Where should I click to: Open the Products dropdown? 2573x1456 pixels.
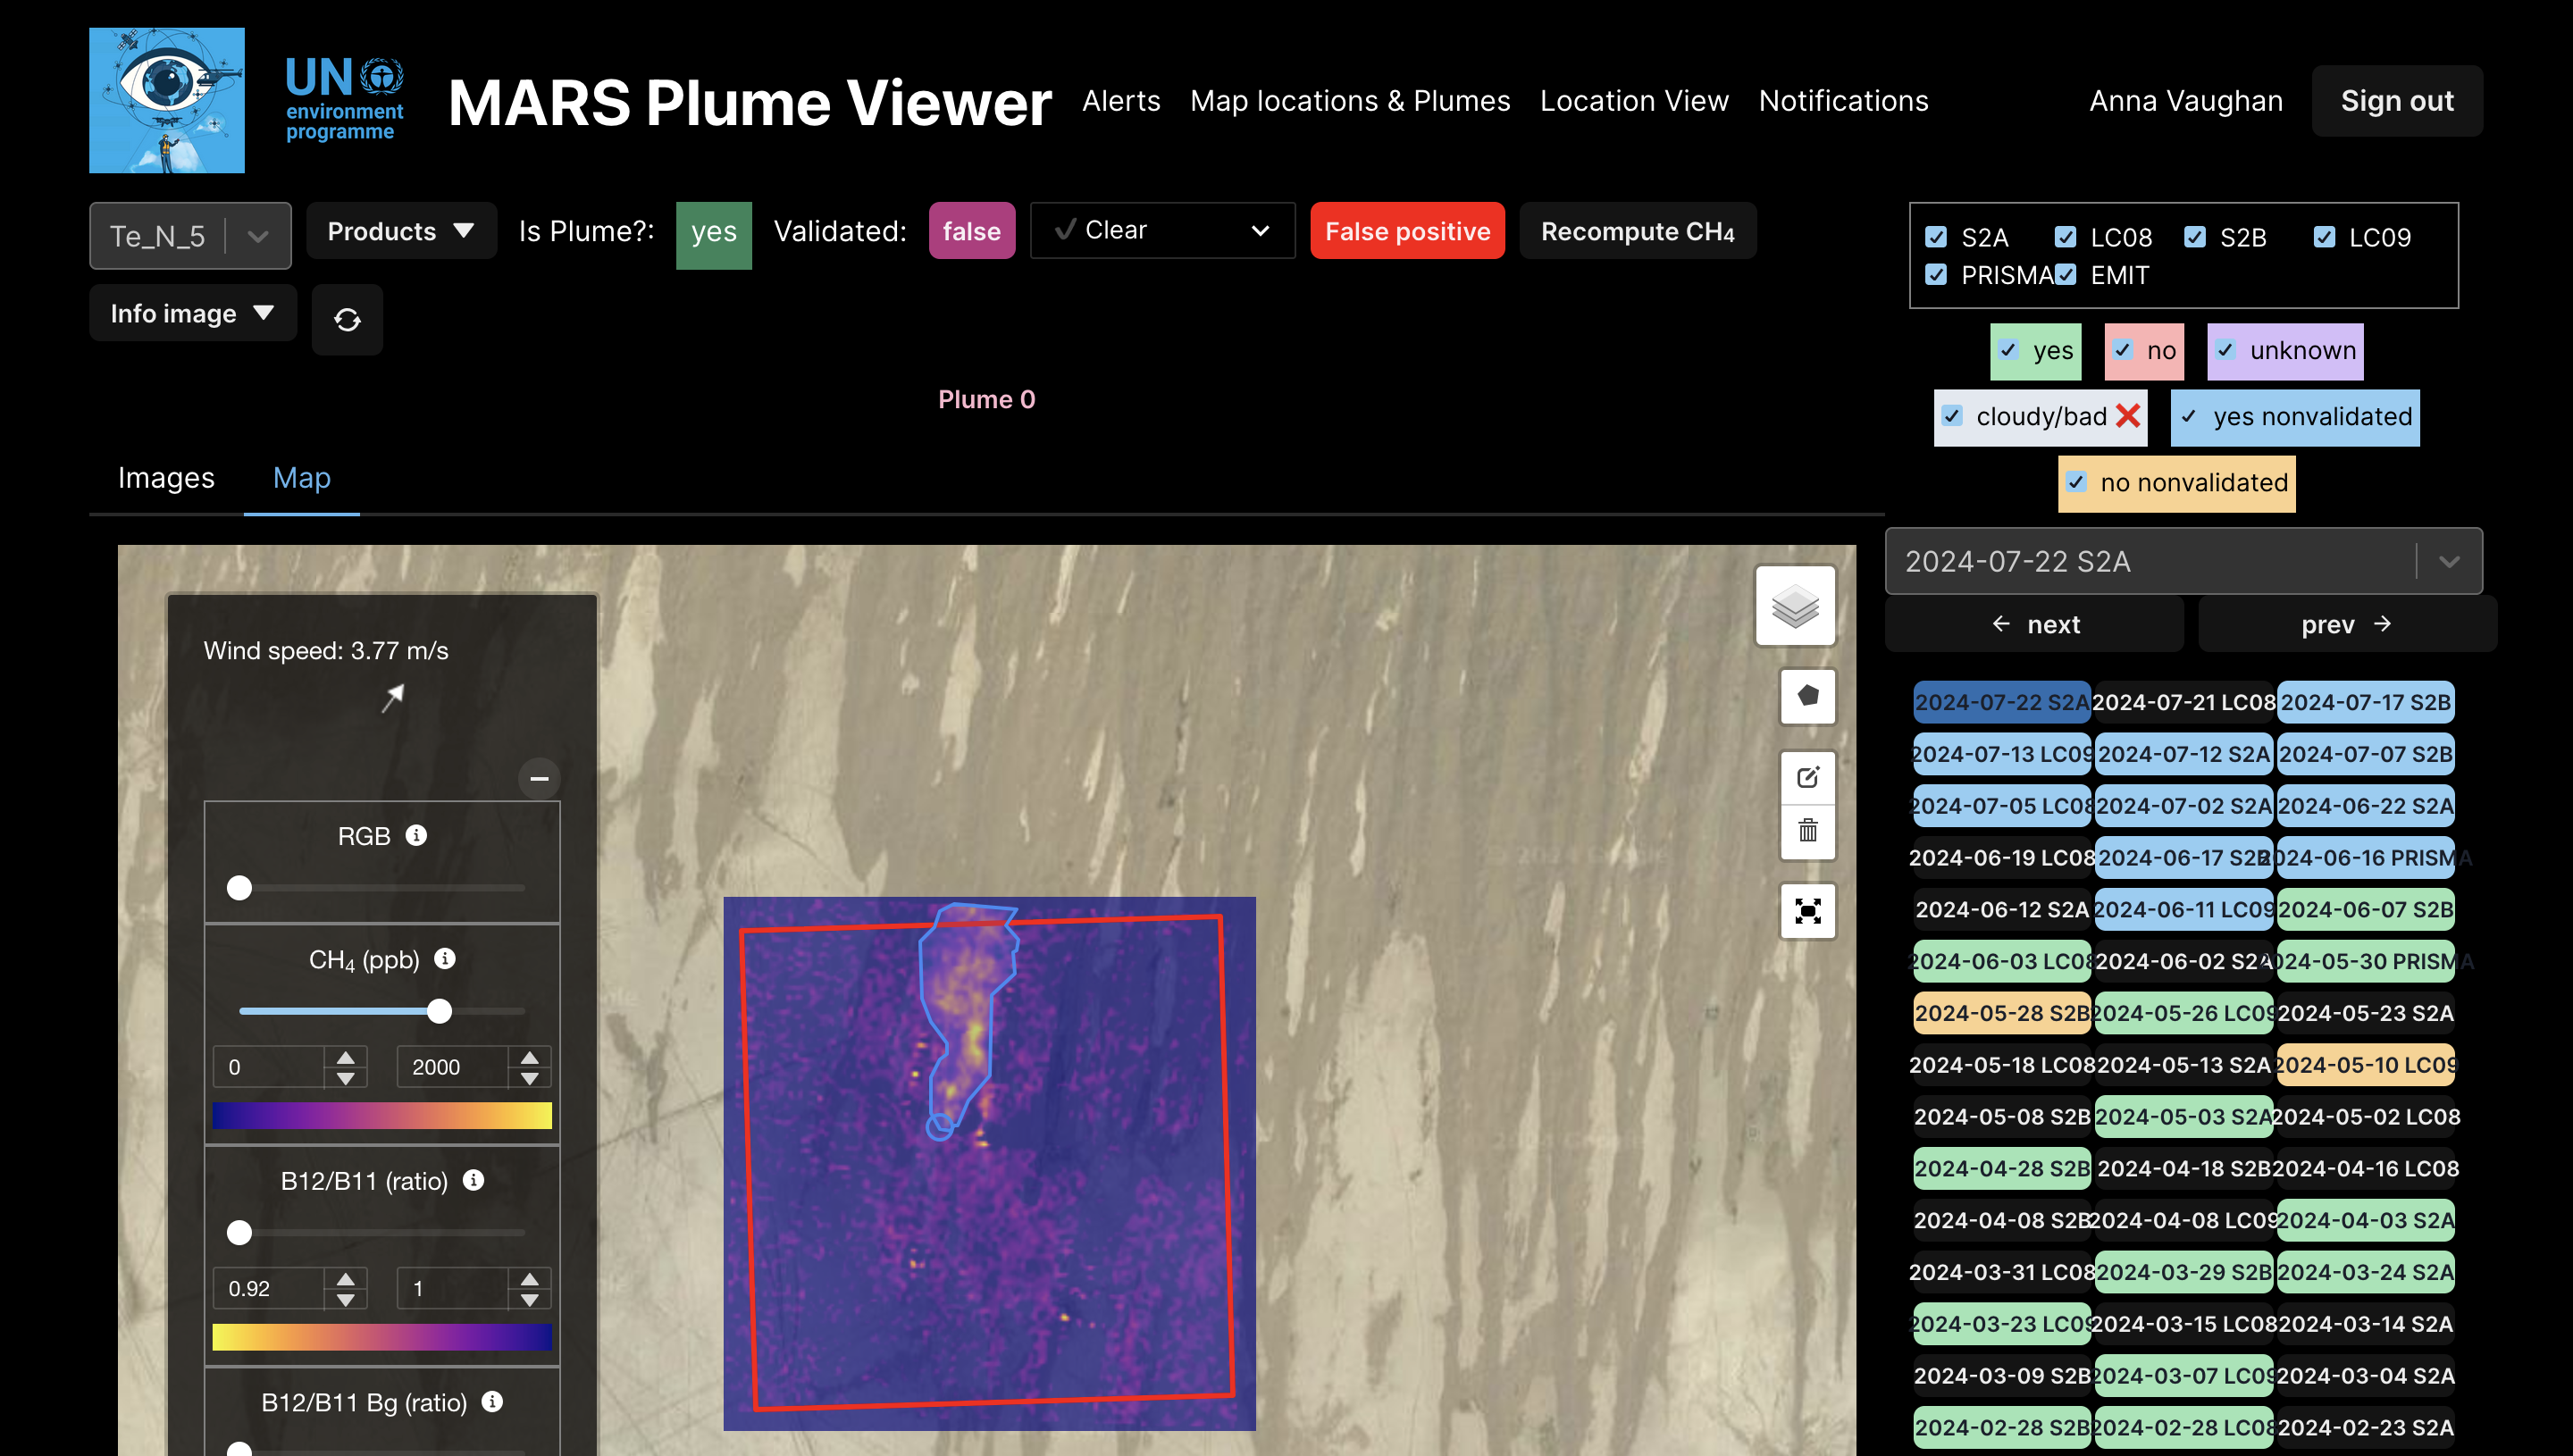coord(401,231)
